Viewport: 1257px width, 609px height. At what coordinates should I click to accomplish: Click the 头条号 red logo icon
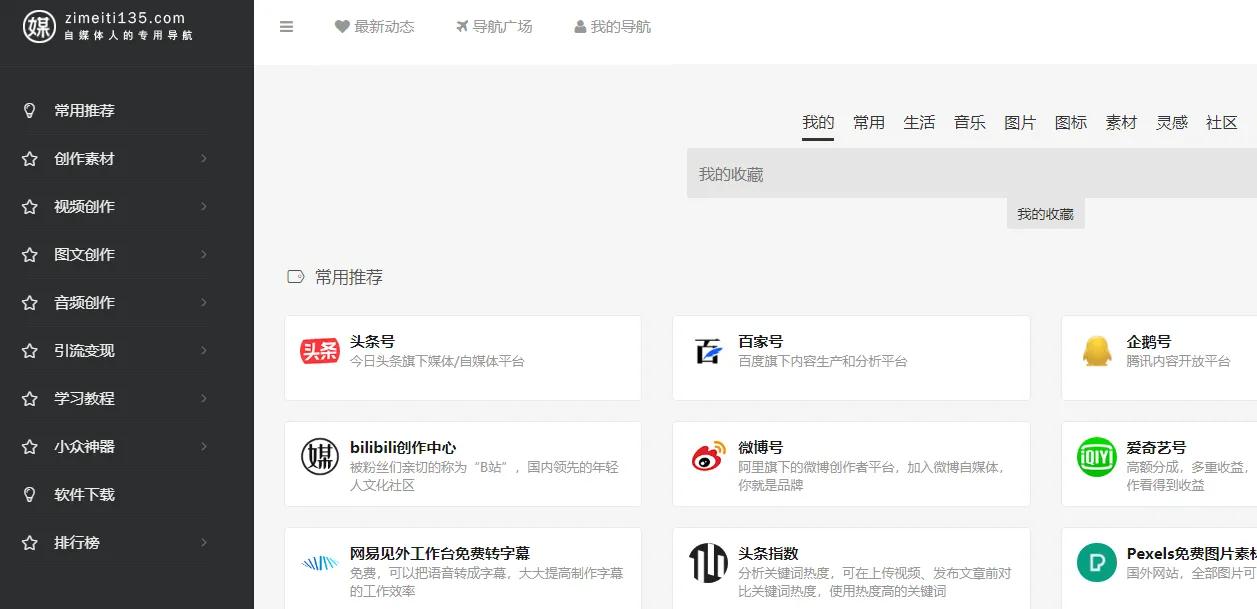click(320, 351)
